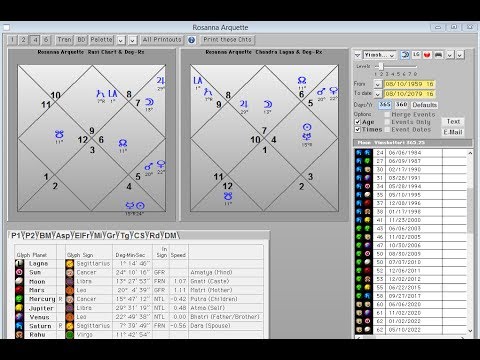Click the dasha list scroll up arrow

[x=470, y=153]
